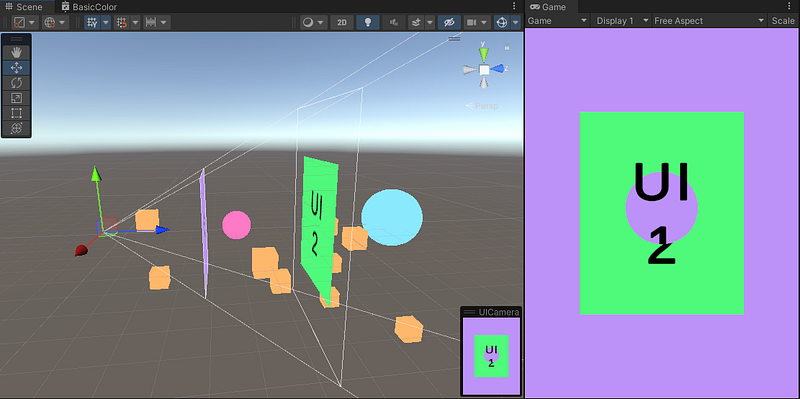The image size is (800, 399).
Task: Click the Scale label in Game view
Action: coord(783,21)
